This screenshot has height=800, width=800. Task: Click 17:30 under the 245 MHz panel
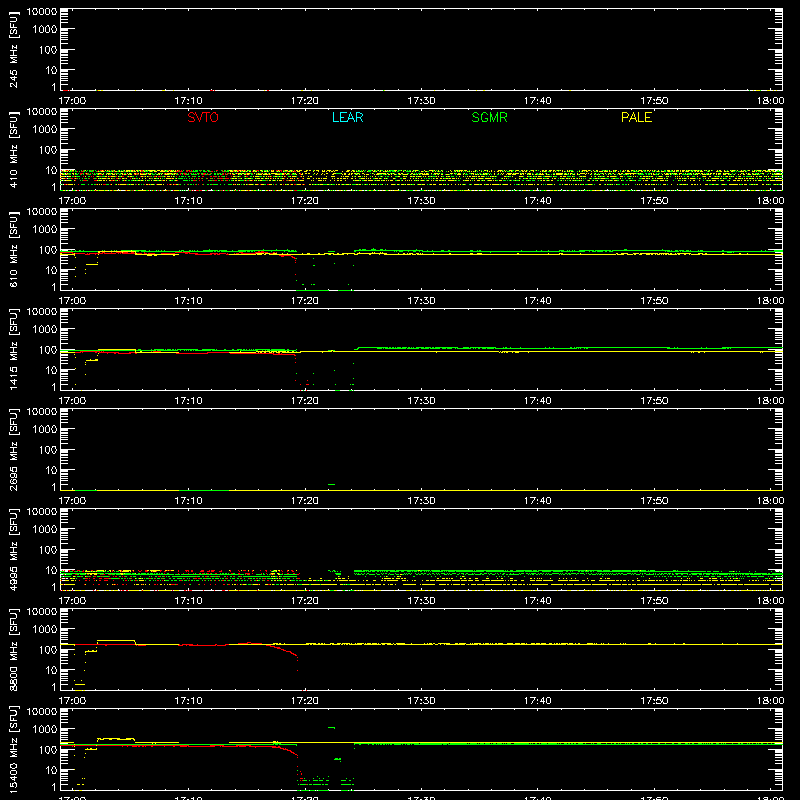pos(421,101)
